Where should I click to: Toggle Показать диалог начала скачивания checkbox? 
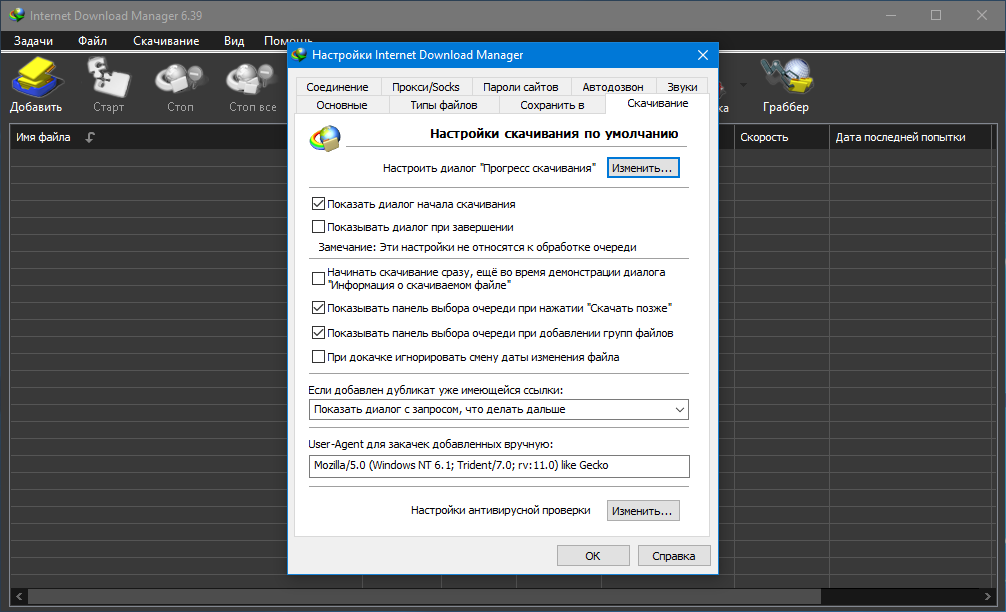[318, 204]
